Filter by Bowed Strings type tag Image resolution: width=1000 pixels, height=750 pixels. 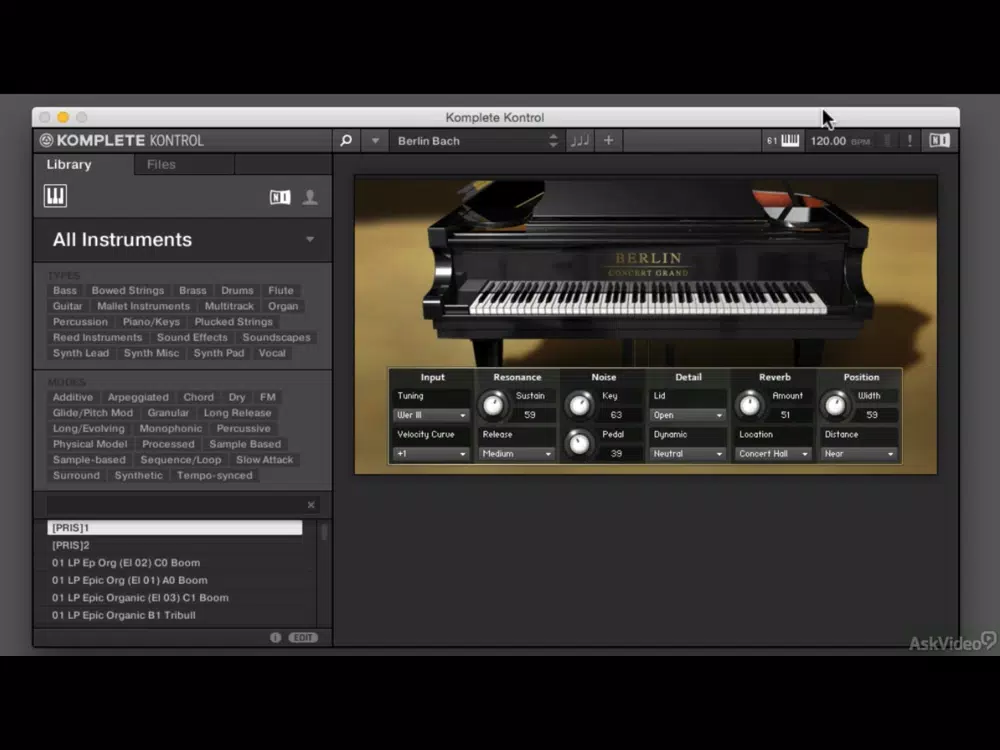(x=128, y=290)
